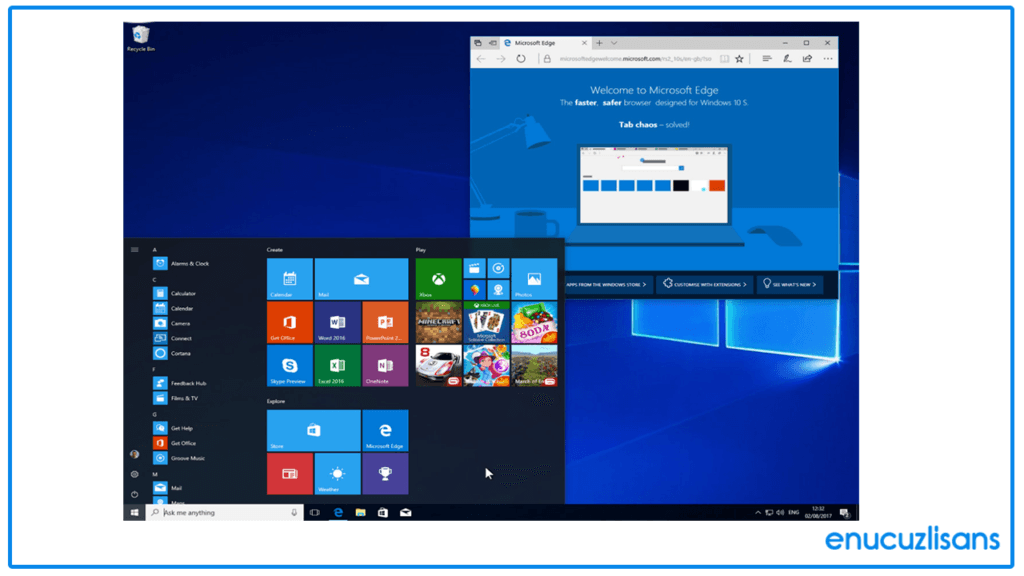Image resolution: width=1024 pixels, height=576 pixels.
Task: Click the letter C section header in apps list
Action: pyautogui.click(x=153, y=280)
